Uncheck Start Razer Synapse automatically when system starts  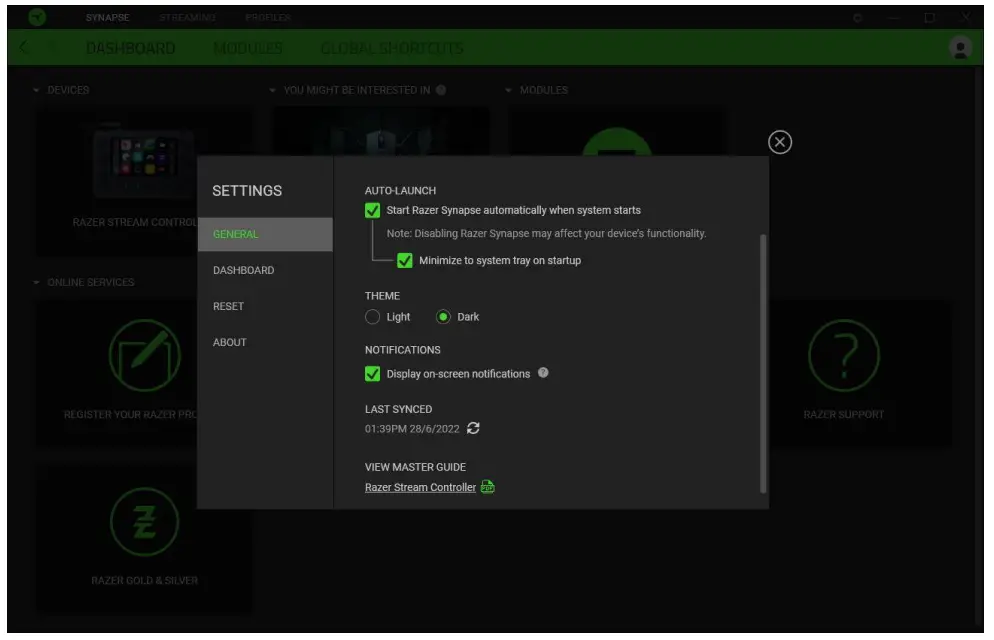373,211
